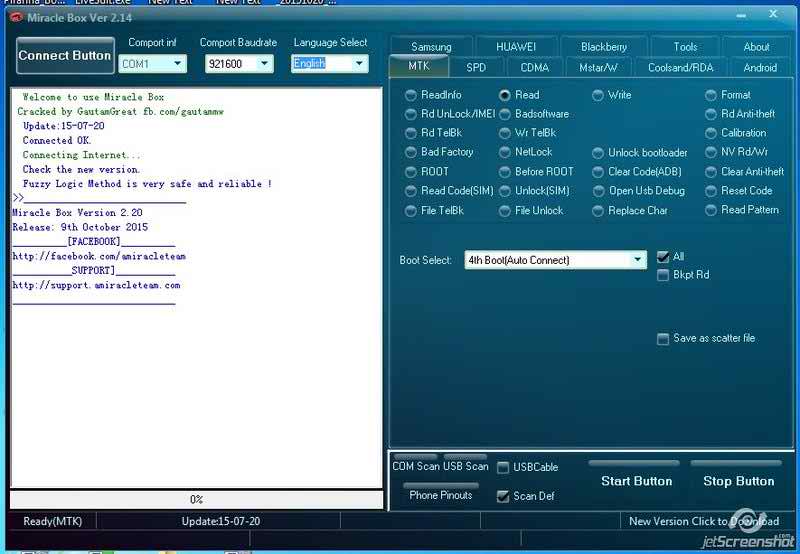Select Calibration radio option
Image resolution: width=800 pixels, height=554 pixels.
click(736, 133)
